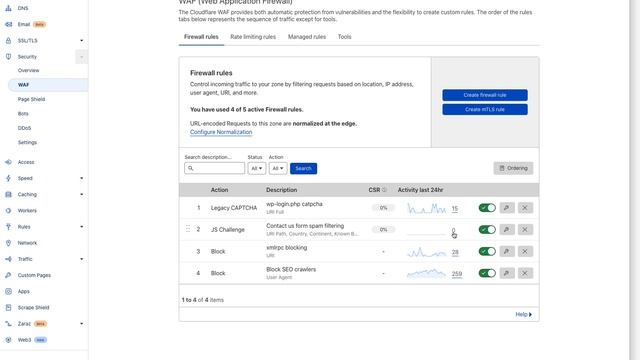Open Settings in the Security submenu
Image resolution: width=640 pixels, height=360 pixels.
tap(27, 142)
